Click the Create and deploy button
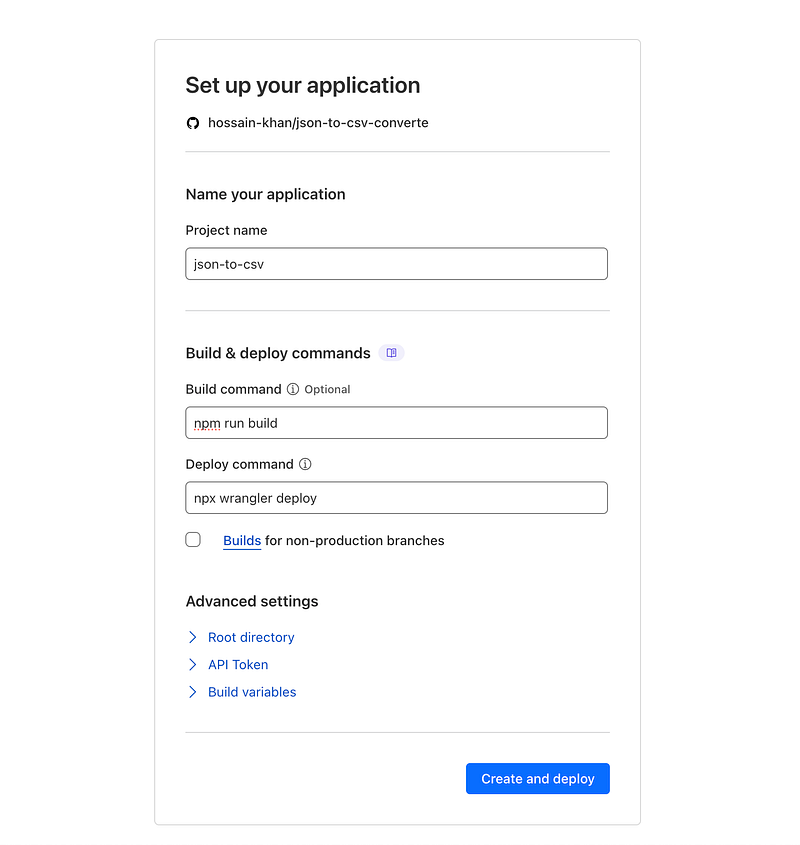This screenshot has width=800, height=845. (x=537, y=779)
